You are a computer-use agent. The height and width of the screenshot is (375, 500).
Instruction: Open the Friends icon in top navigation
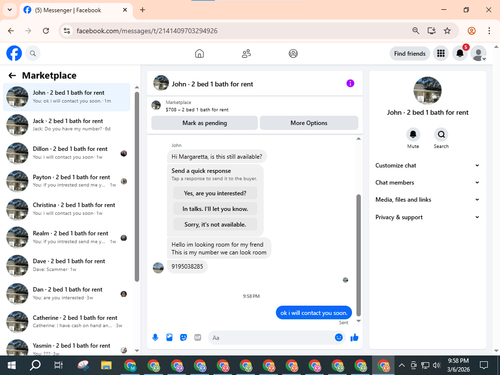click(x=246, y=53)
